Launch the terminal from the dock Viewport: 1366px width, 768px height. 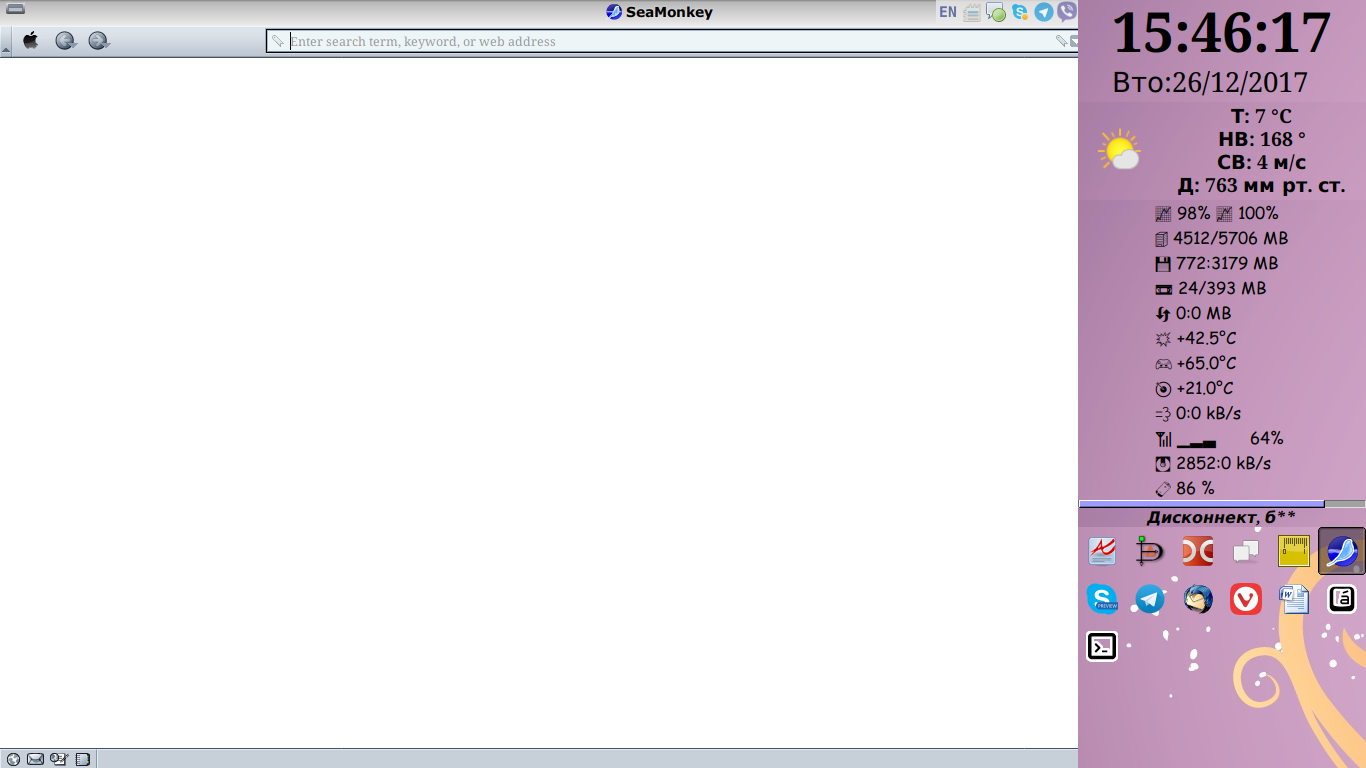click(x=1102, y=647)
